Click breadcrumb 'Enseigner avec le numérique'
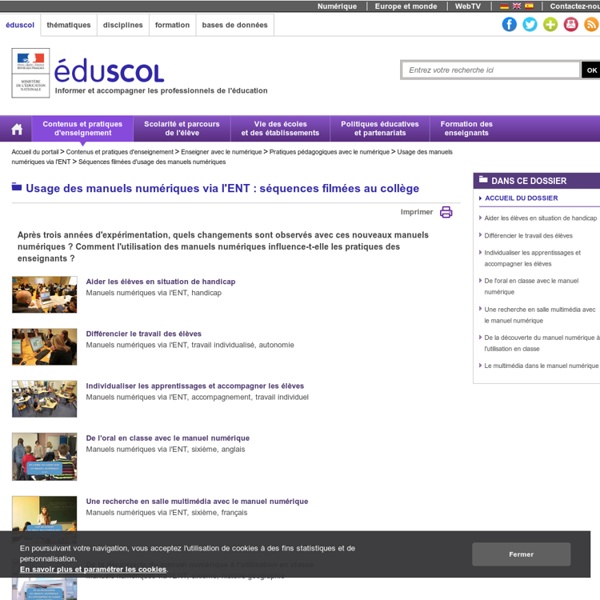Viewport: 600px width, 600px height. pos(222,152)
